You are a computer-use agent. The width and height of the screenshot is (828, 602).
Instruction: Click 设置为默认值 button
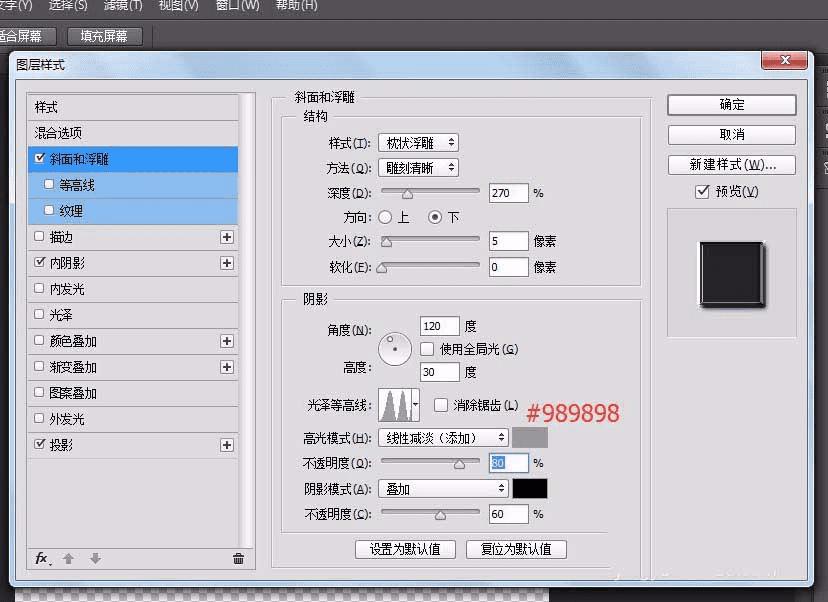point(405,549)
